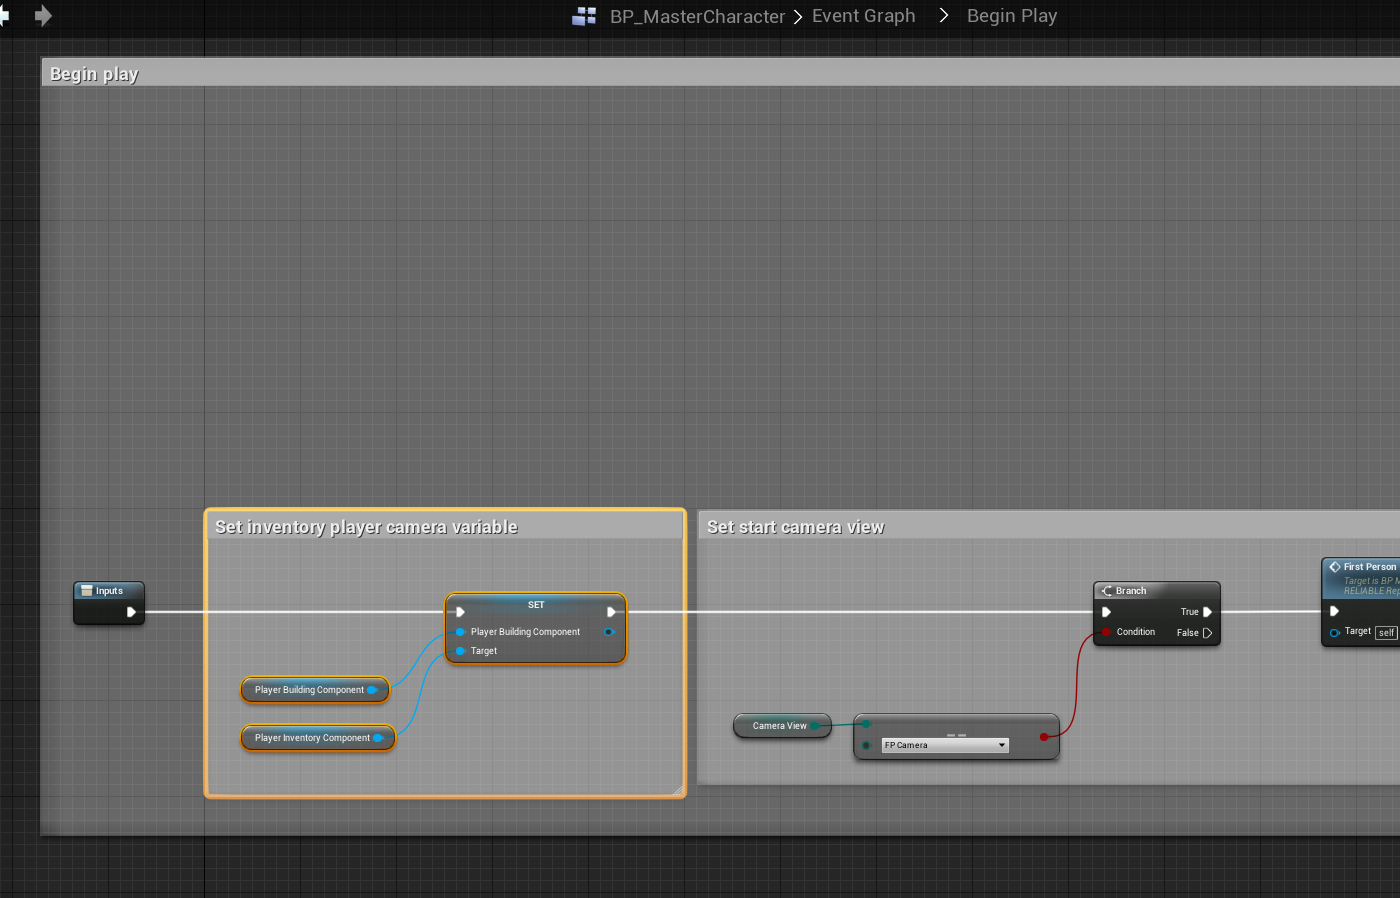Click the Camera View variable output pin
1400x898 pixels.
tap(816, 726)
